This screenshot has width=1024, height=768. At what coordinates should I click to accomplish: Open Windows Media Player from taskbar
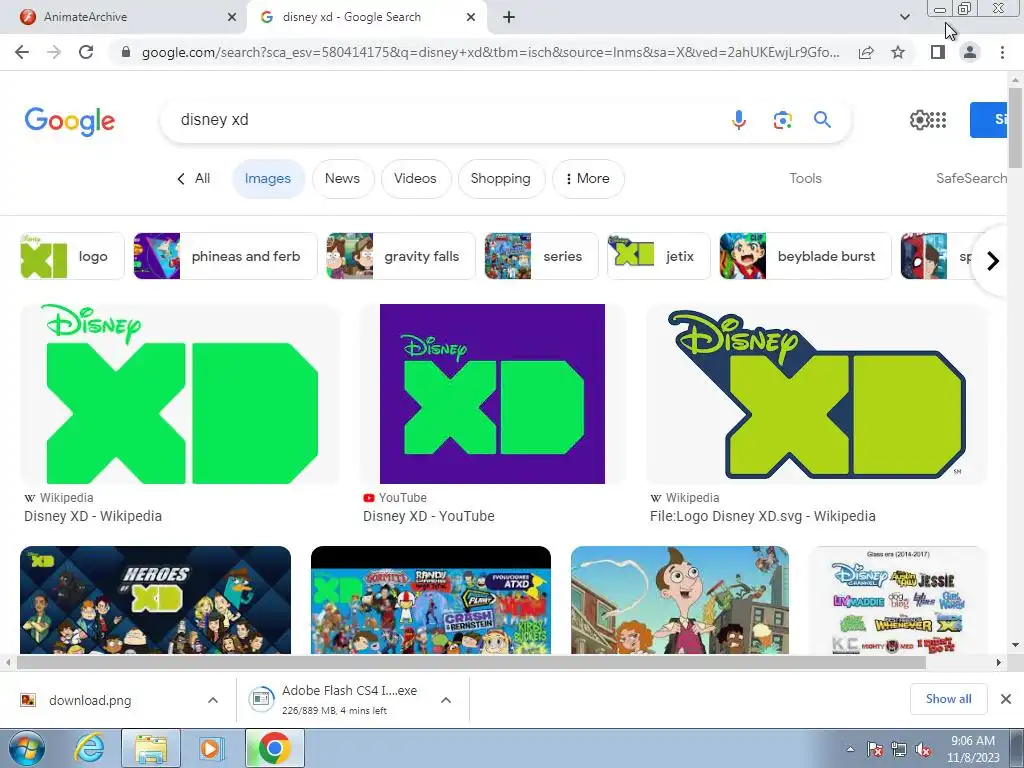pos(210,748)
